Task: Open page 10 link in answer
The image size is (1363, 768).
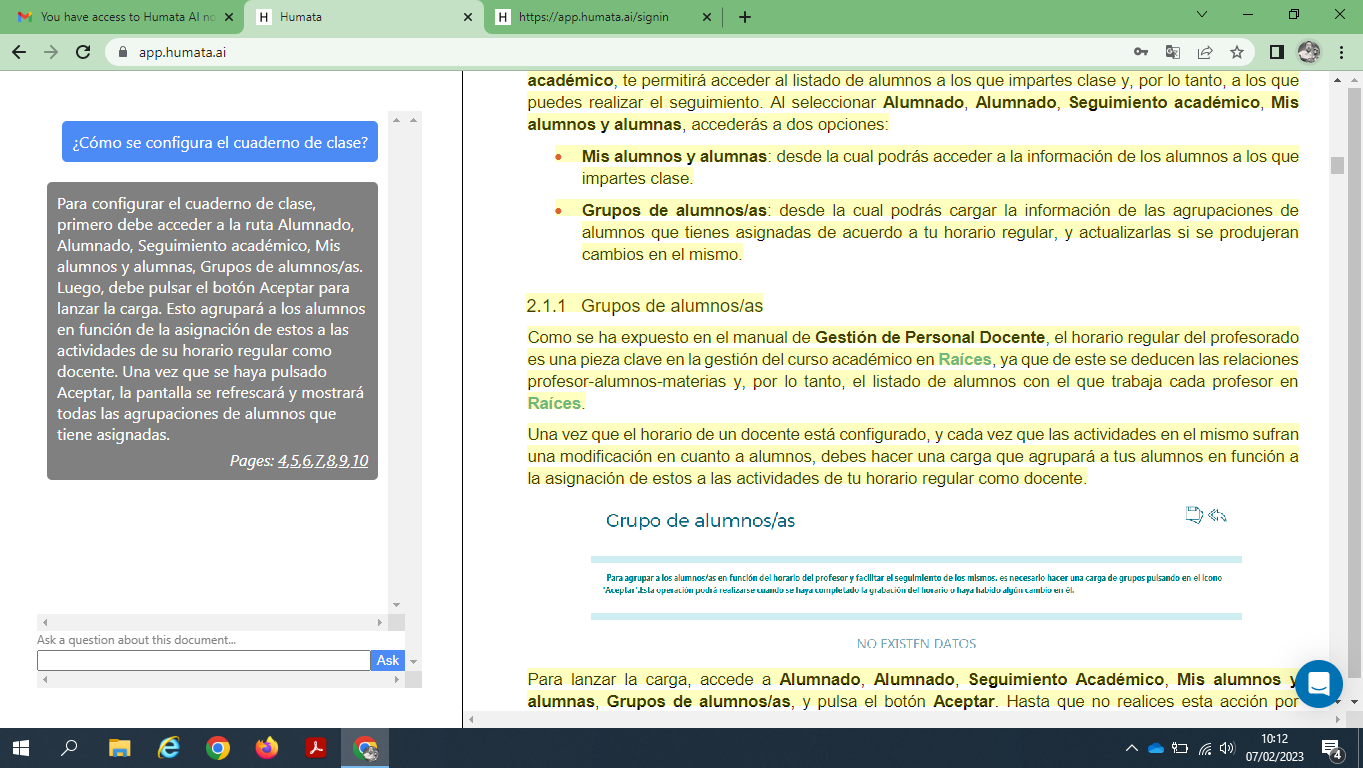Action: 360,461
